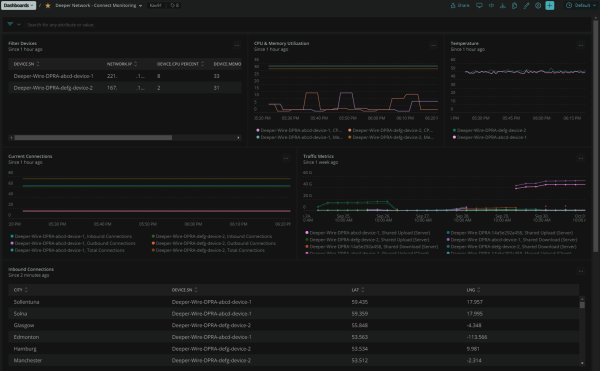This screenshot has width=600, height=371.
Task: Click the export download icon in toolbar
Action: pyautogui.click(x=503, y=5)
